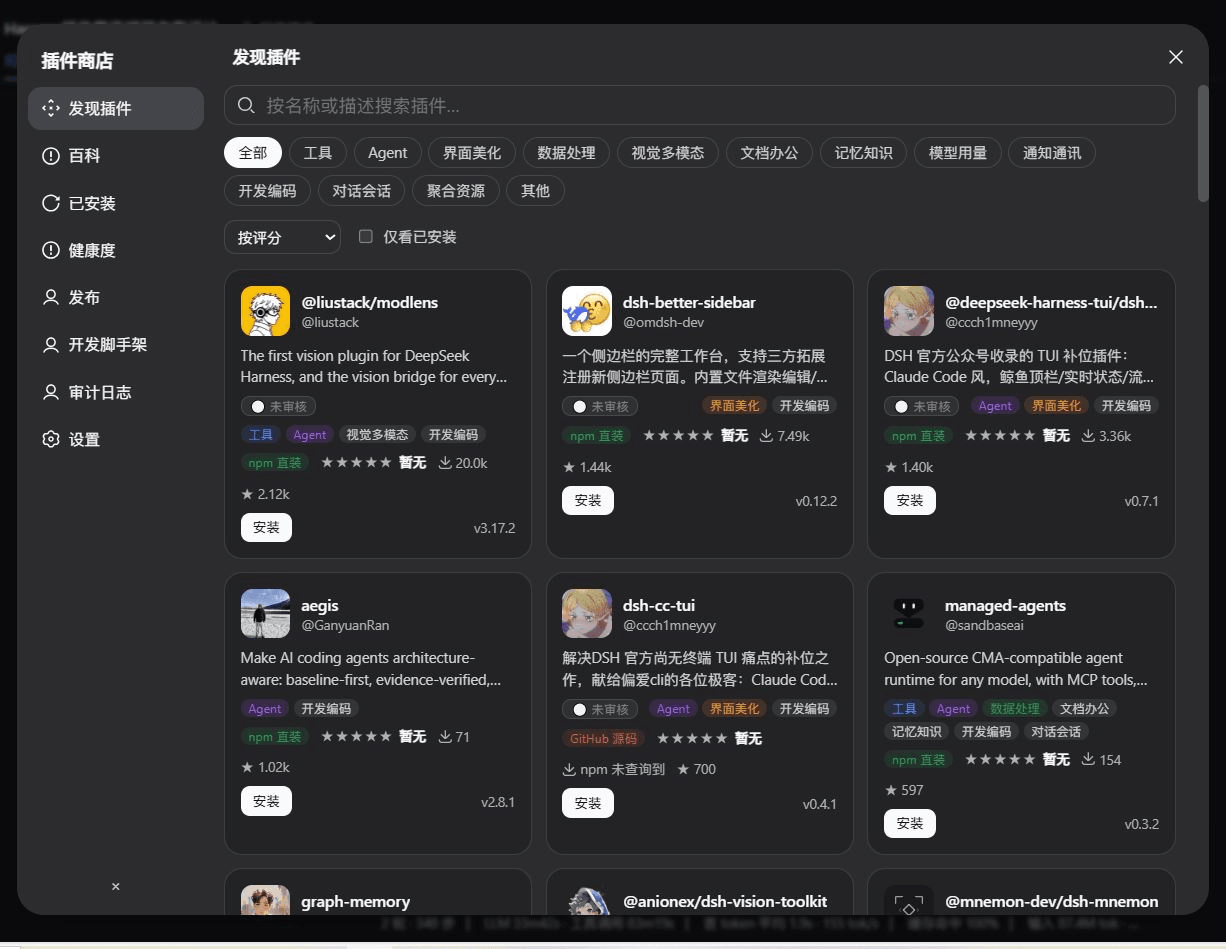The image size is (1226, 949).
Task: Click the 审计日志 user icon in sidebar
Action: [x=51, y=392]
